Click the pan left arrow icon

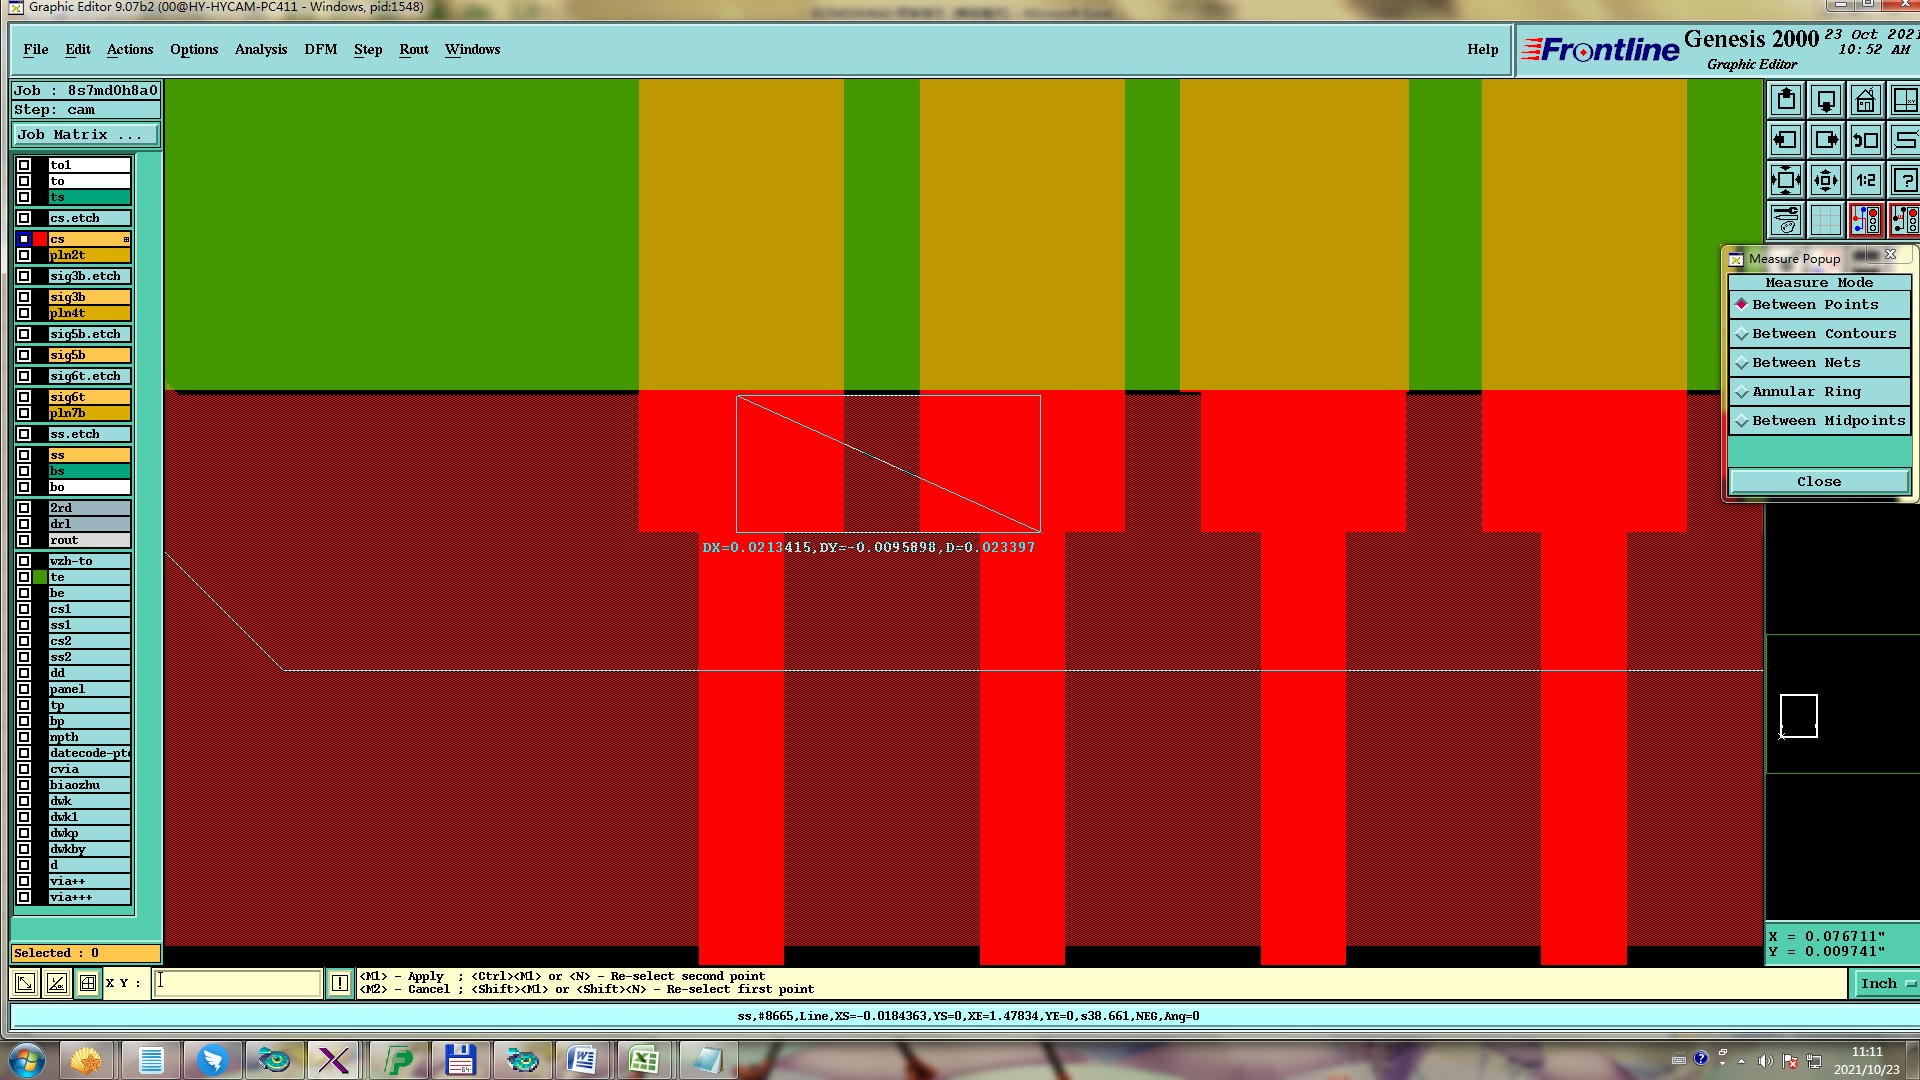click(1786, 140)
